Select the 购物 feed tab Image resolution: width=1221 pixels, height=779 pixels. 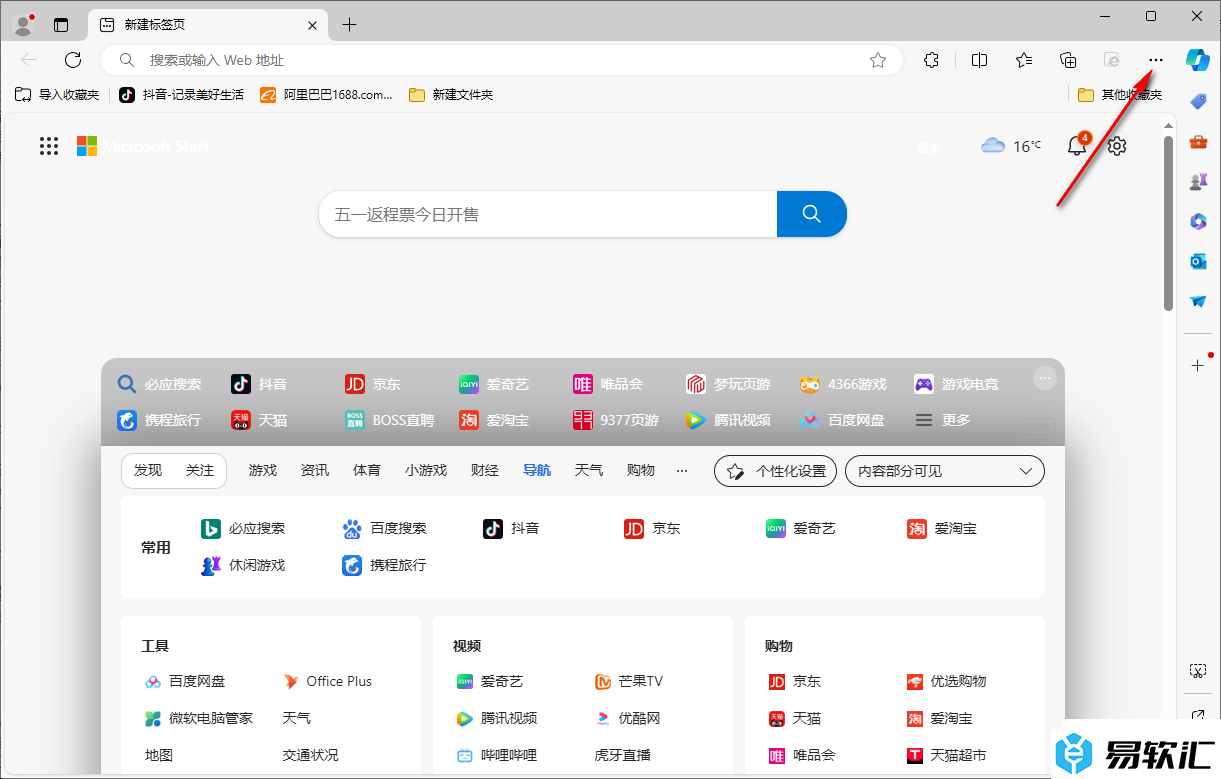pos(641,470)
